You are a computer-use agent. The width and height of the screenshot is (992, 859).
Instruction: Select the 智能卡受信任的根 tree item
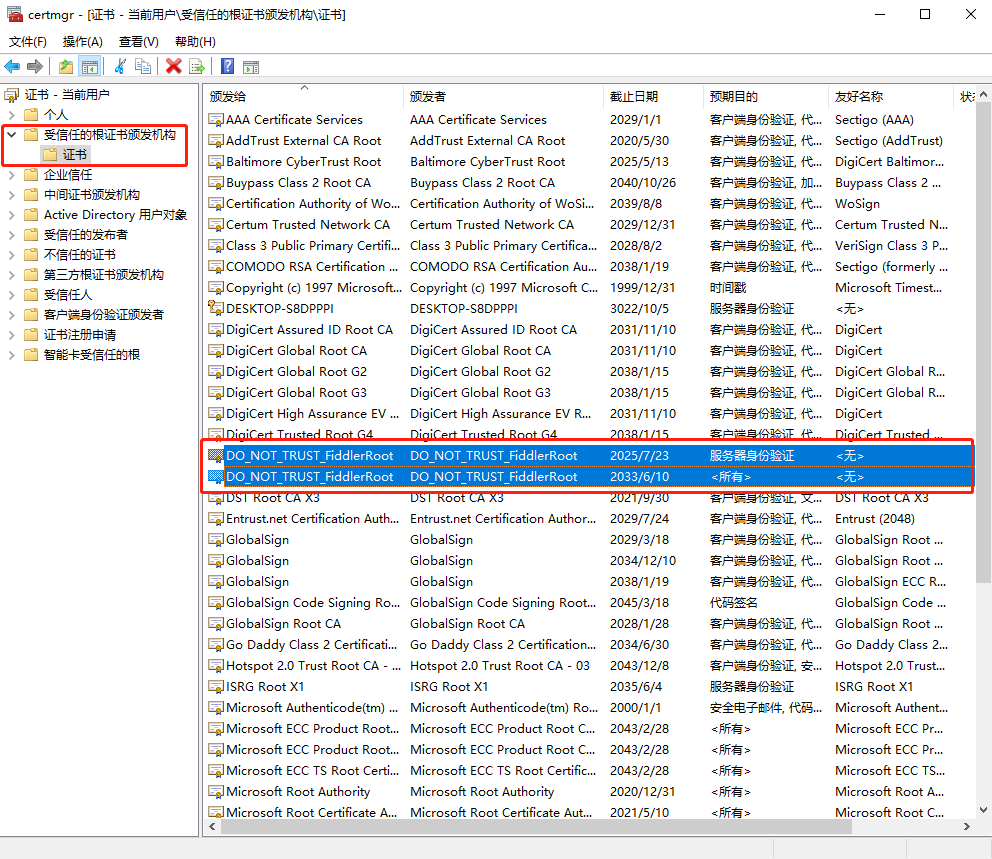92,355
